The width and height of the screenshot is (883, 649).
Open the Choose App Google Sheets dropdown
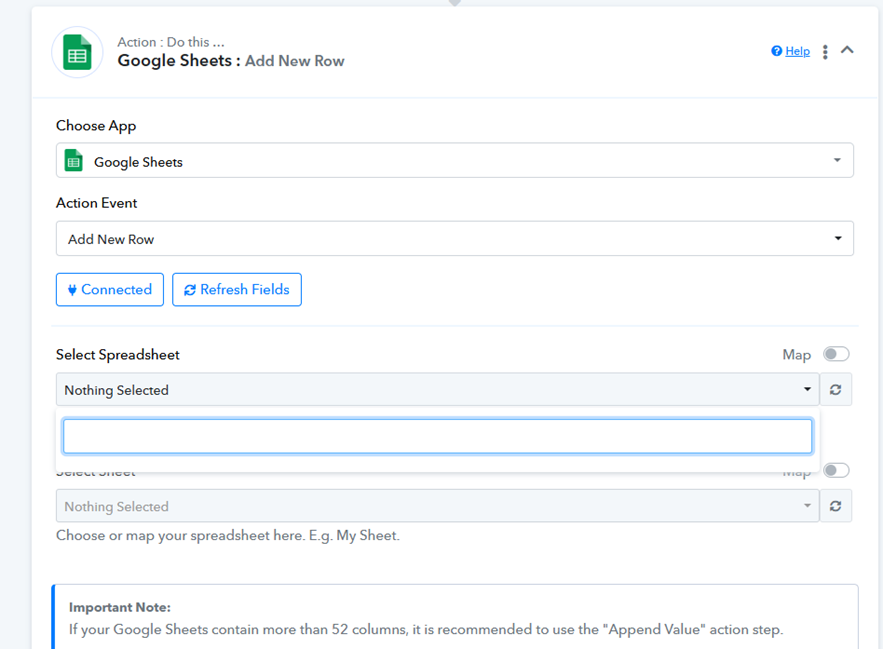click(x=454, y=161)
